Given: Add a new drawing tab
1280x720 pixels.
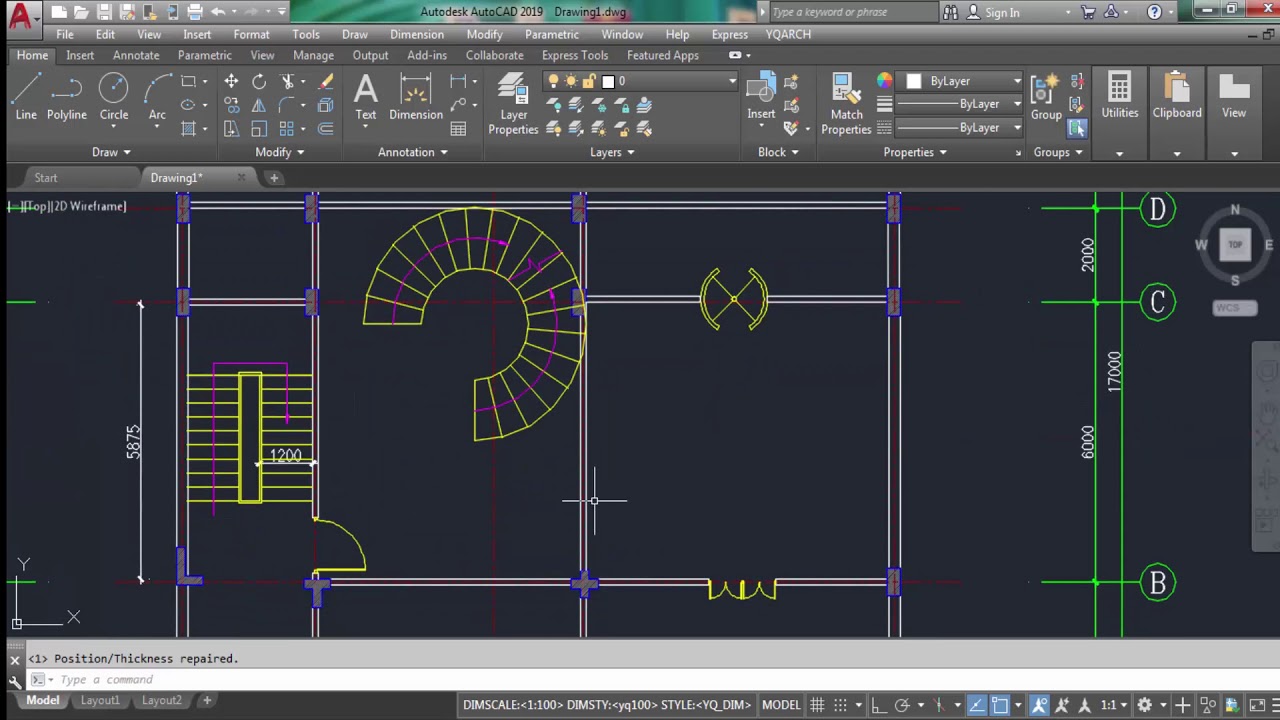Looking at the screenshot, I should click(x=274, y=178).
